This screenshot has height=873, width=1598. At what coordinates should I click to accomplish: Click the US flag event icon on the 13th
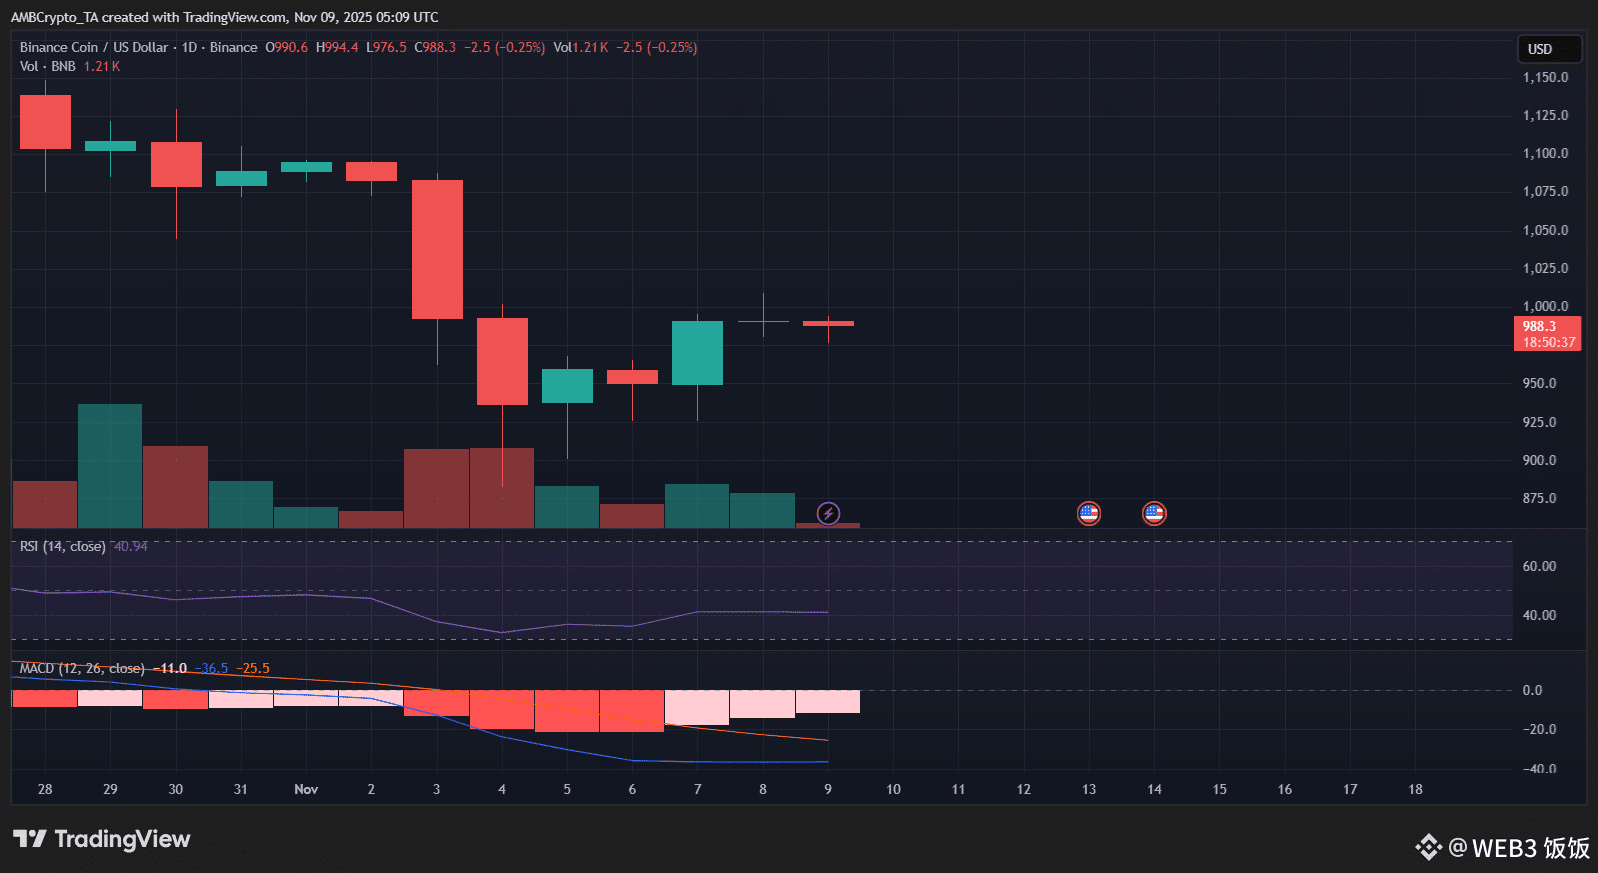click(1089, 513)
